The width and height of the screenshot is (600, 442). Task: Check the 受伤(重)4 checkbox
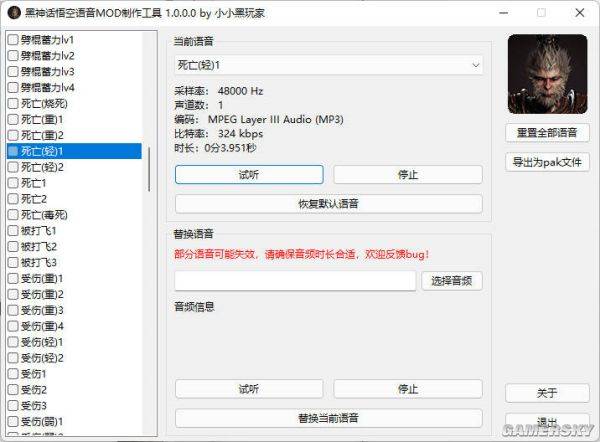[13, 326]
